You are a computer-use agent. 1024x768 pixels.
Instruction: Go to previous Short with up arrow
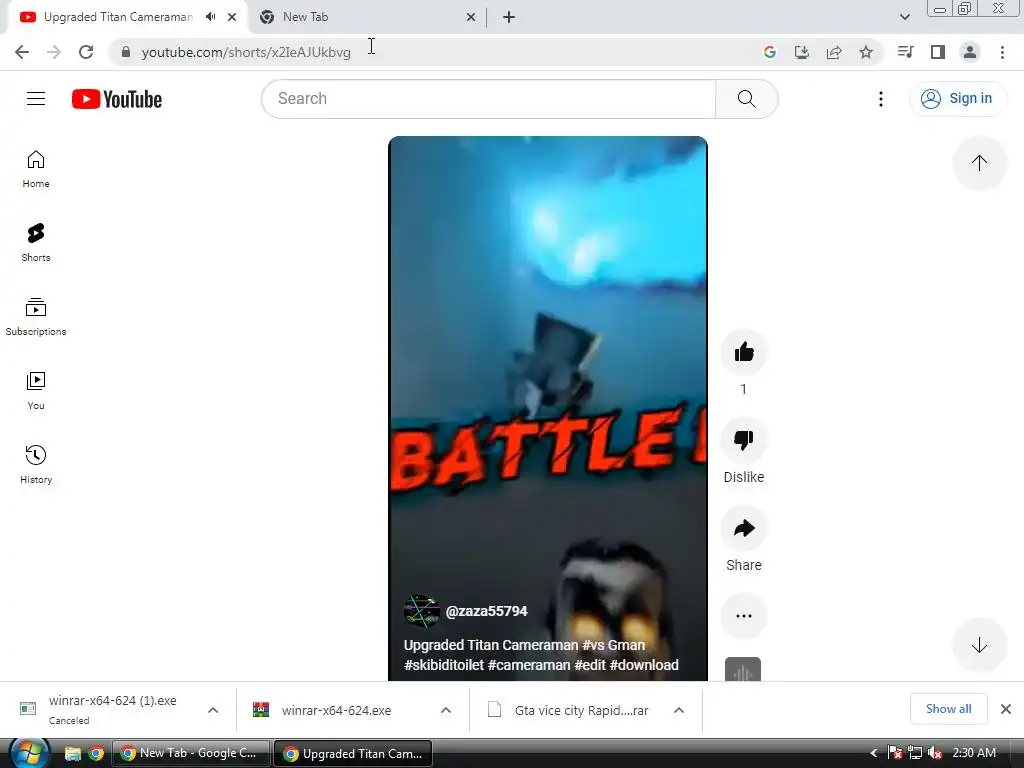979,163
